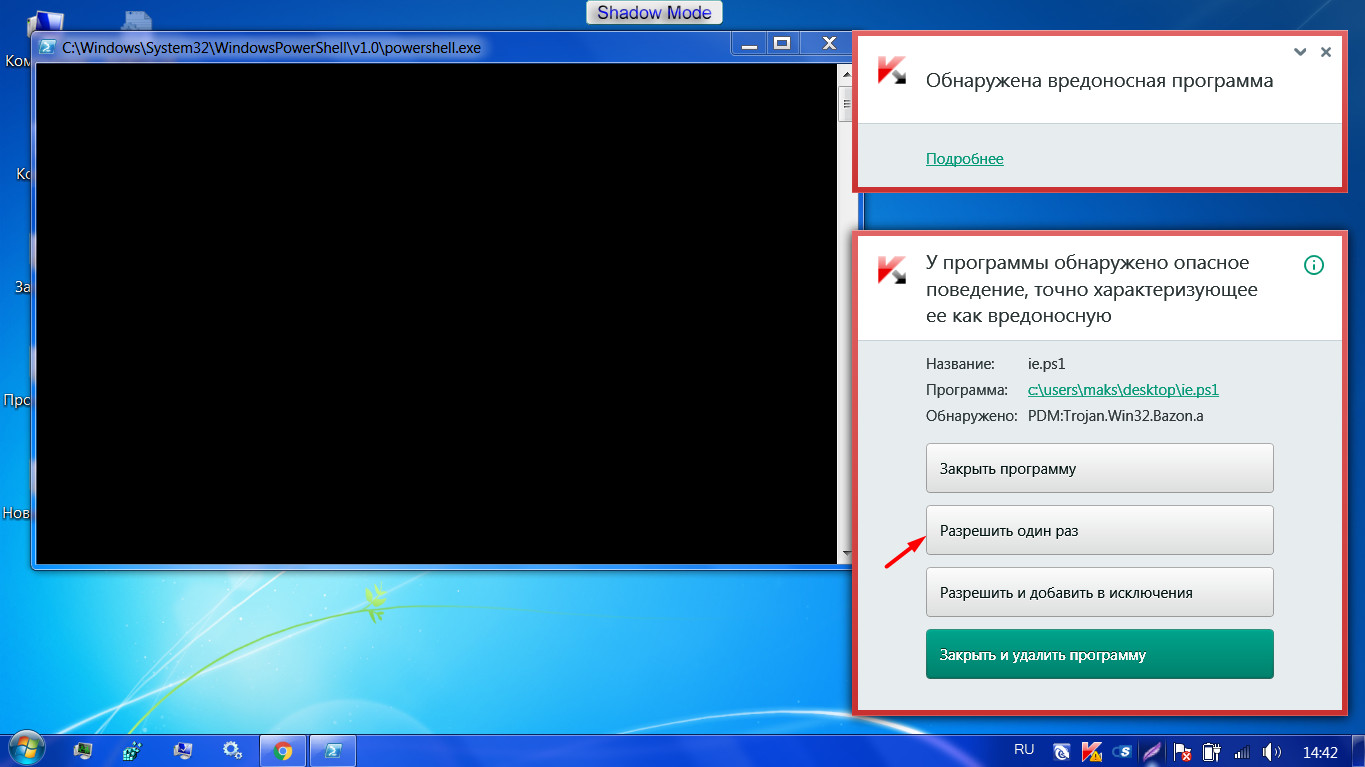Click the PowerShell icon in the window title bar

48,46
